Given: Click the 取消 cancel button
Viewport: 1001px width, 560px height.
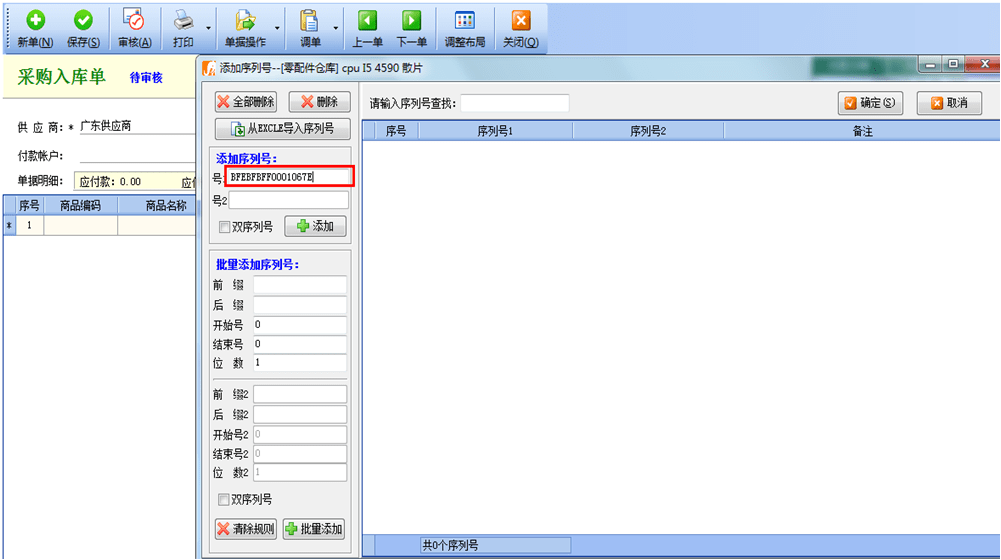Looking at the screenshot, I should pos(949,103).
